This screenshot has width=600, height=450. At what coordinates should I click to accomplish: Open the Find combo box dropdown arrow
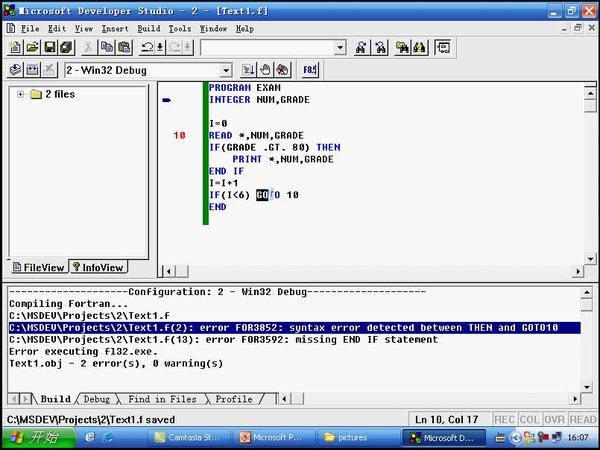point(339,47)
